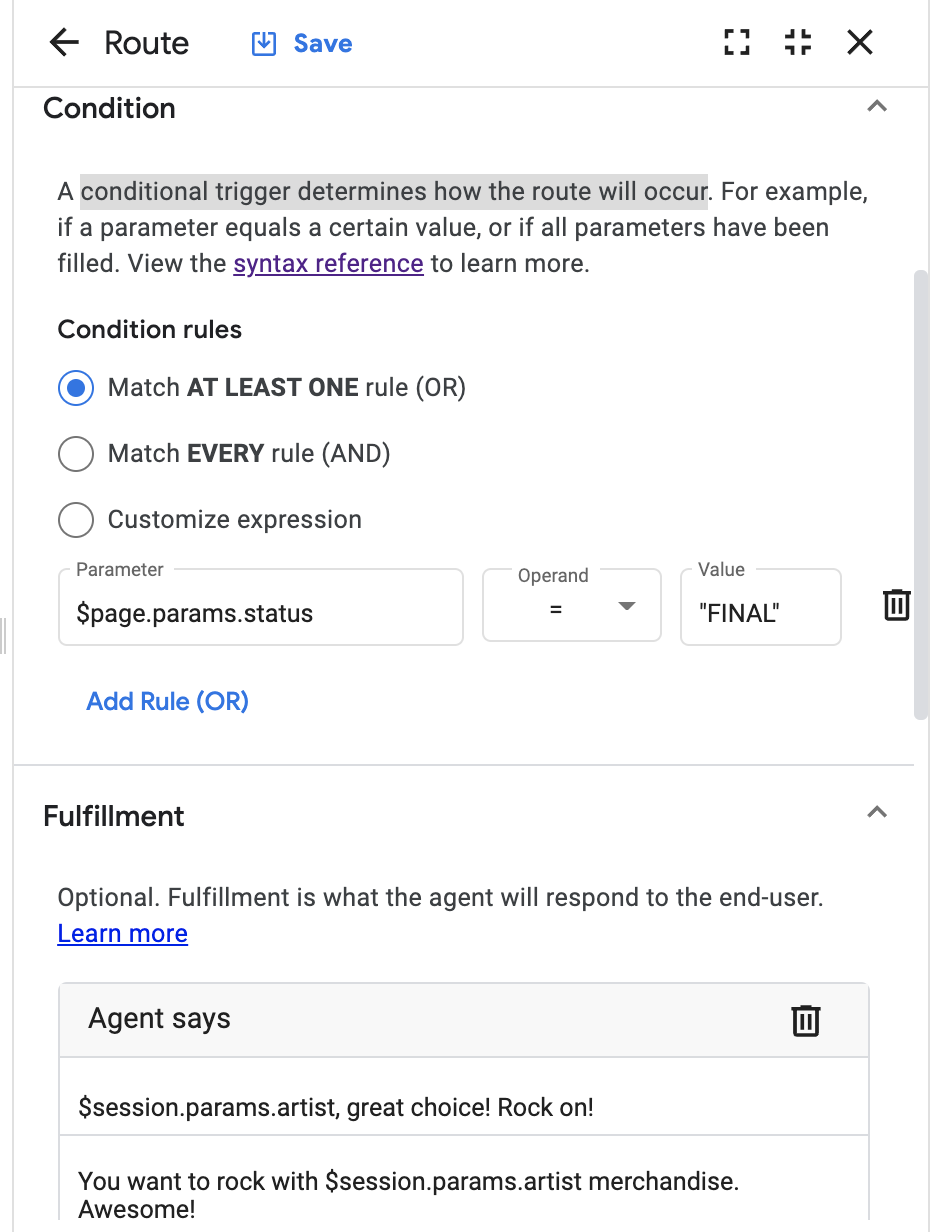Open the syntax reference link
Image resolution: width=930 pixels, height=1232 pixels.
[328, 264]
